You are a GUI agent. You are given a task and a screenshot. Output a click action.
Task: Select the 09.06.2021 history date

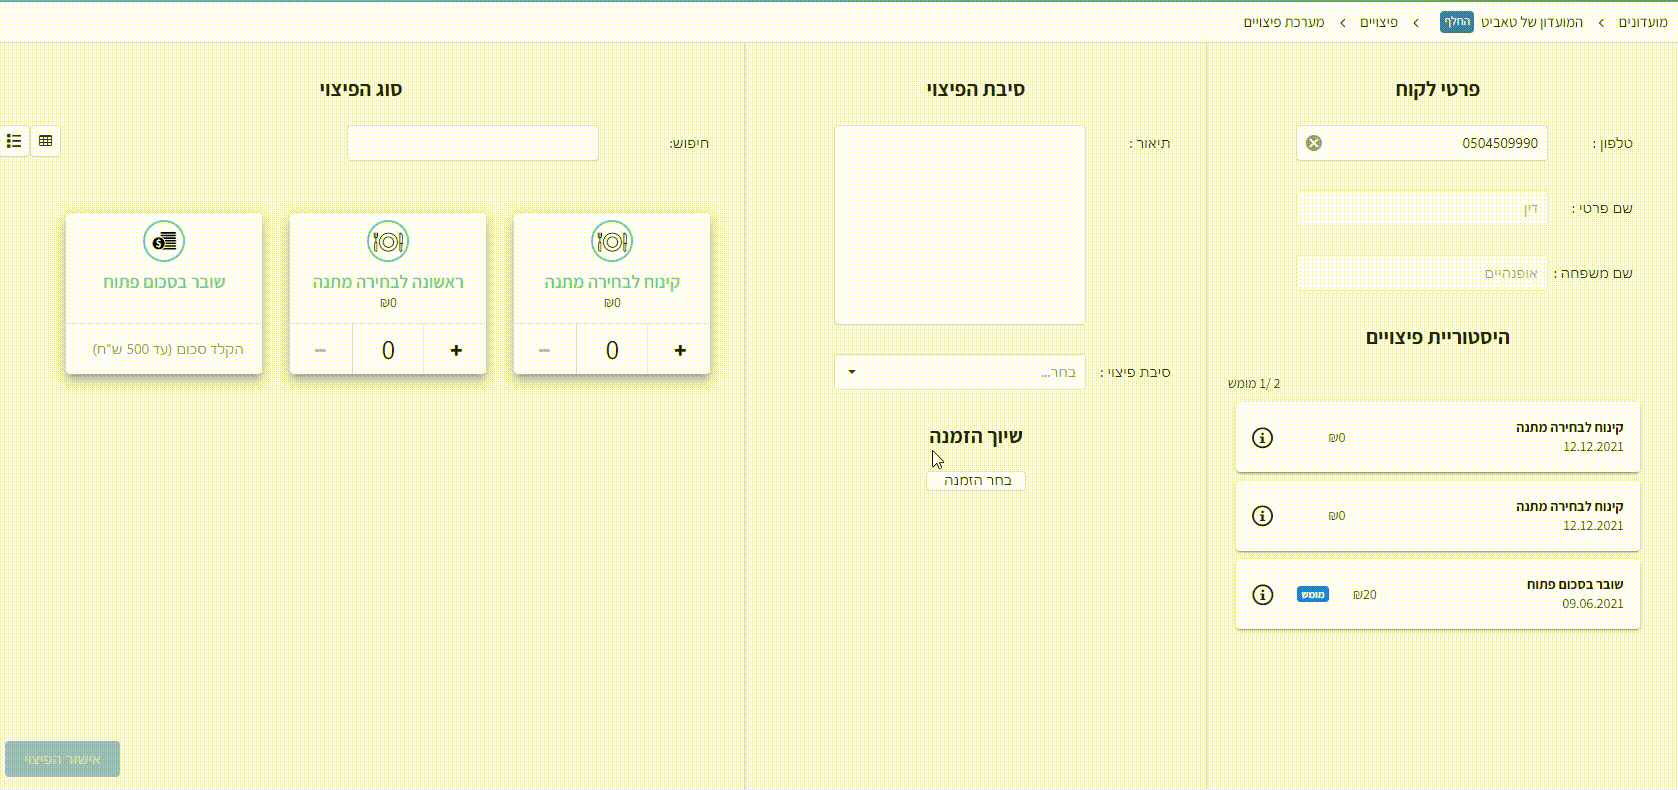click(1593, 604)
